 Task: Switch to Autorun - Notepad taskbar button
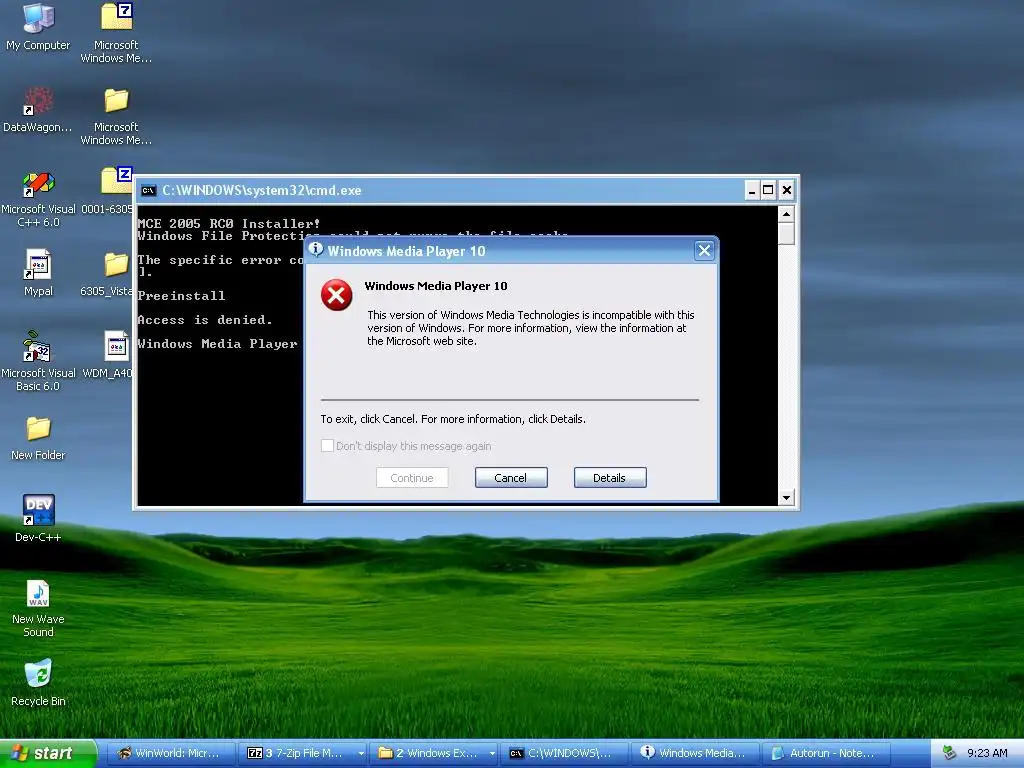825,753
